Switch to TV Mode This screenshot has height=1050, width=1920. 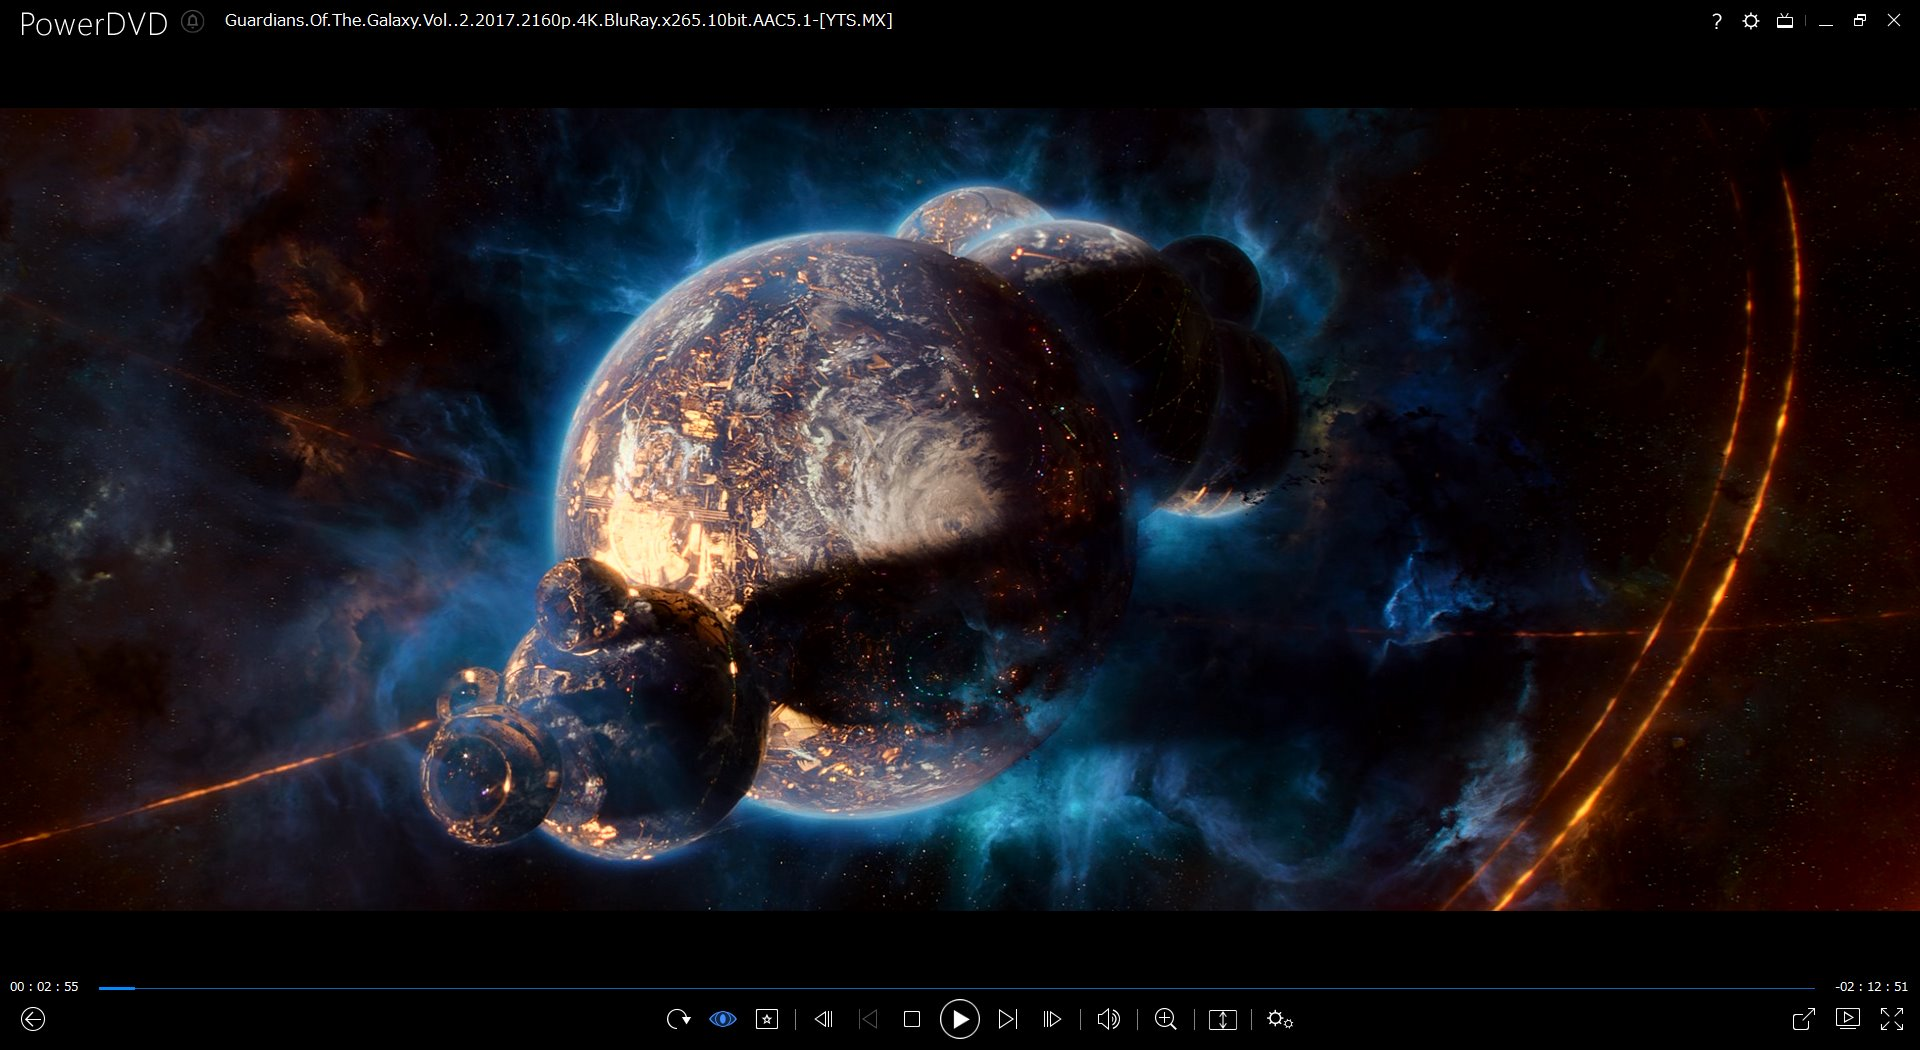point(1785,20)
